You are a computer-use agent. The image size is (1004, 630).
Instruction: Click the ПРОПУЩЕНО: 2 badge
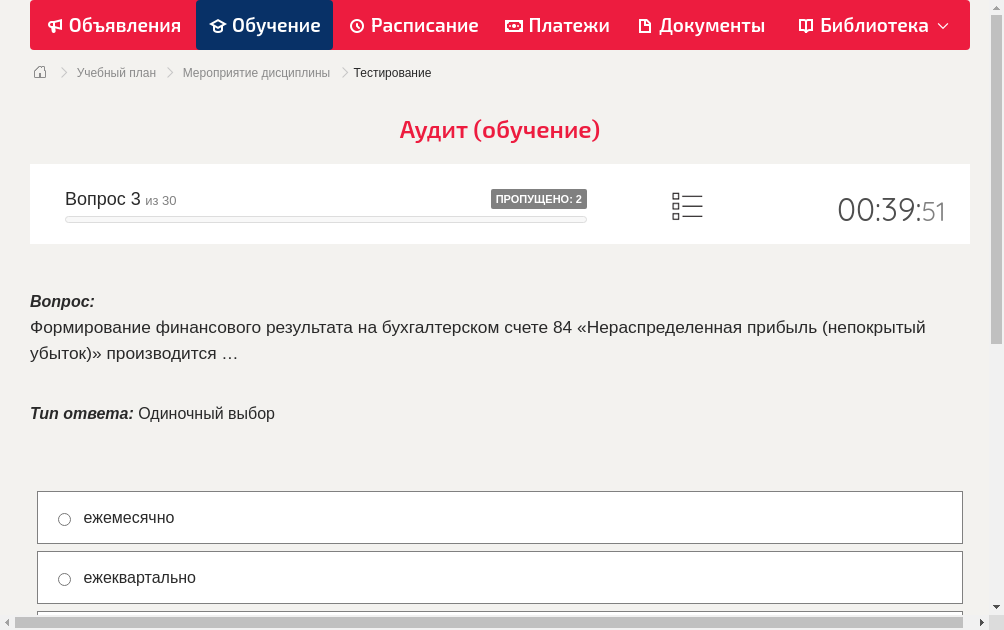click(540, 198)
